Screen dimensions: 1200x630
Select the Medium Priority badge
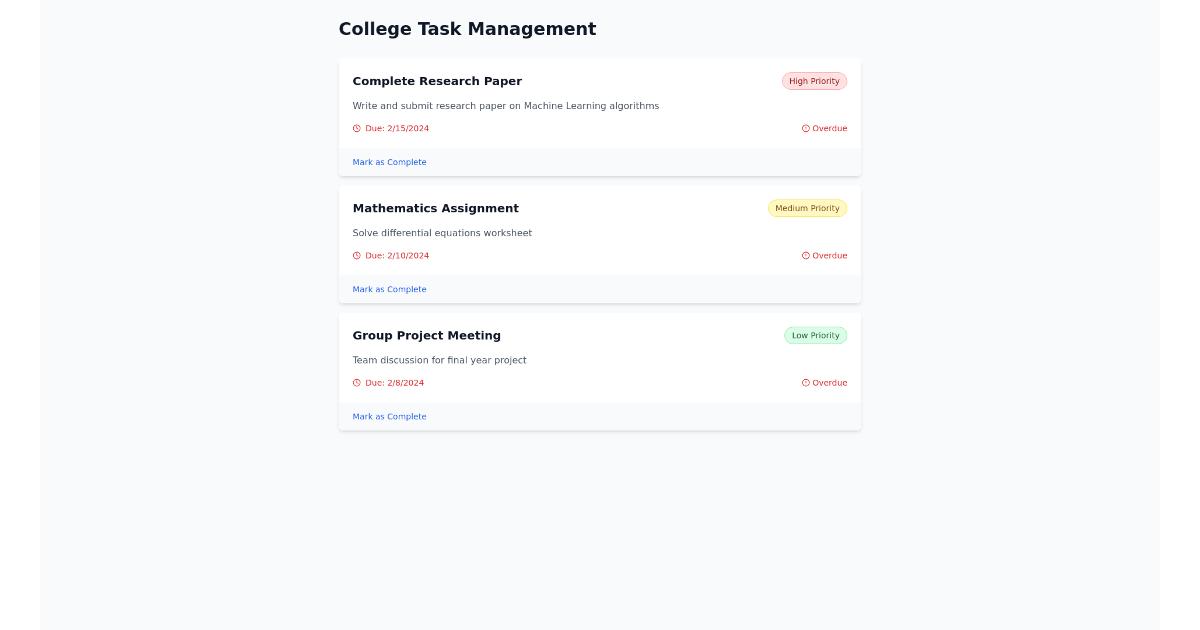pos(807,208)
